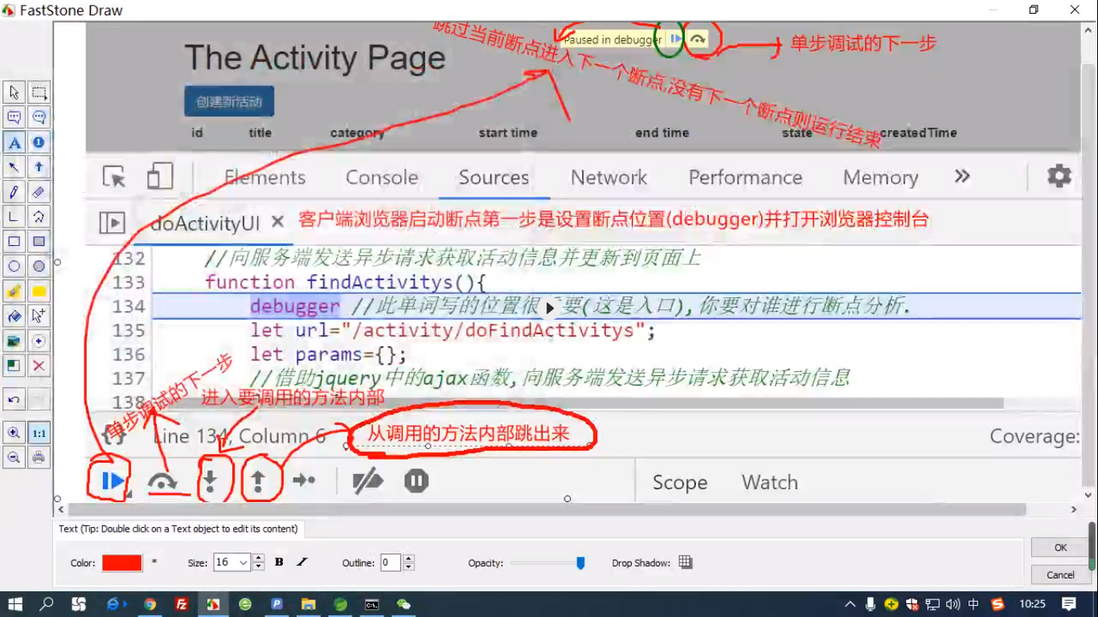Set zoom to 1:1 actual size

[39, 433]
